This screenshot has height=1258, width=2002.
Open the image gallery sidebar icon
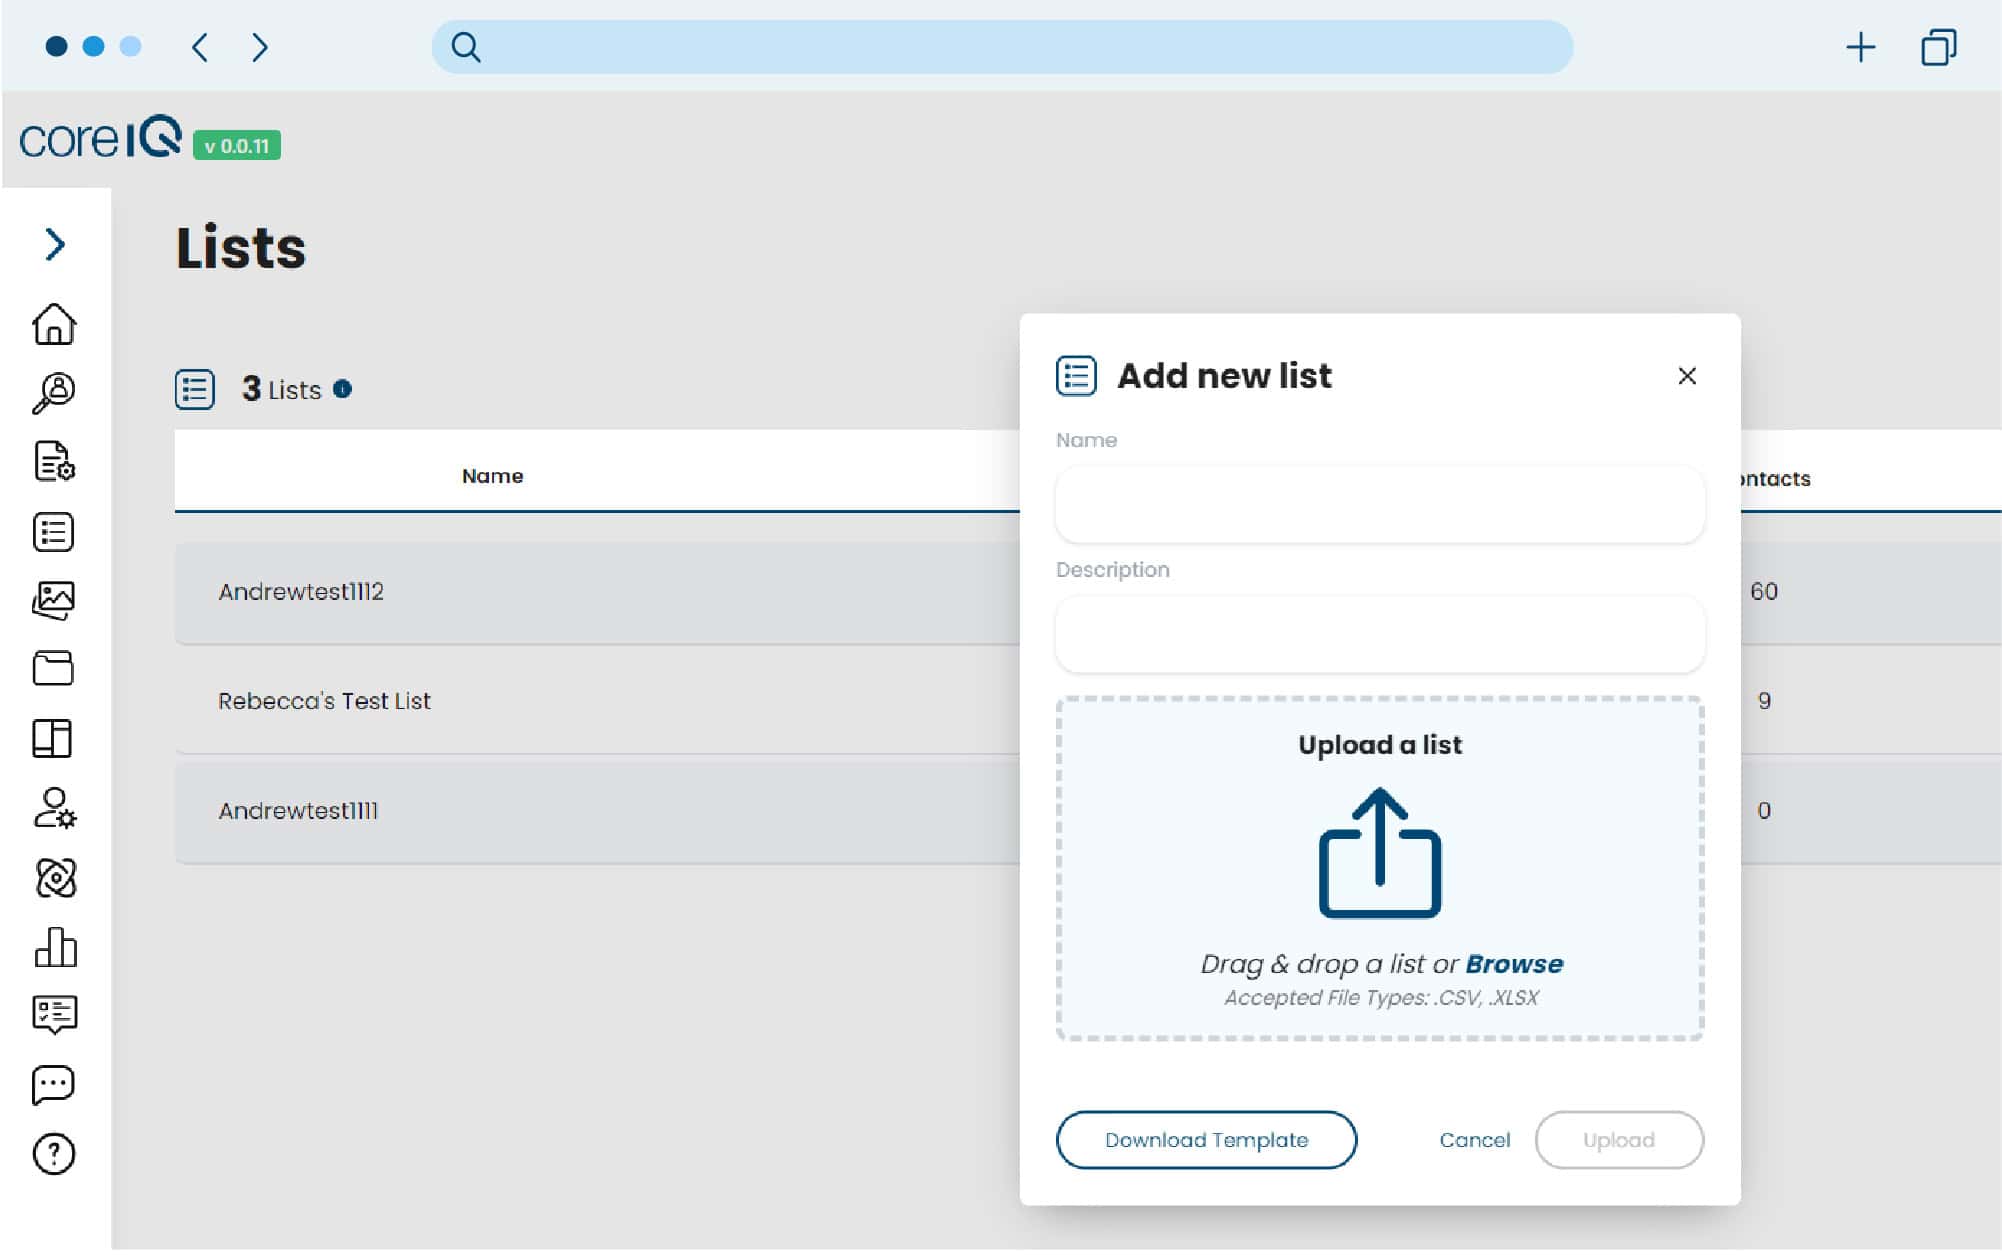(54, 600)
